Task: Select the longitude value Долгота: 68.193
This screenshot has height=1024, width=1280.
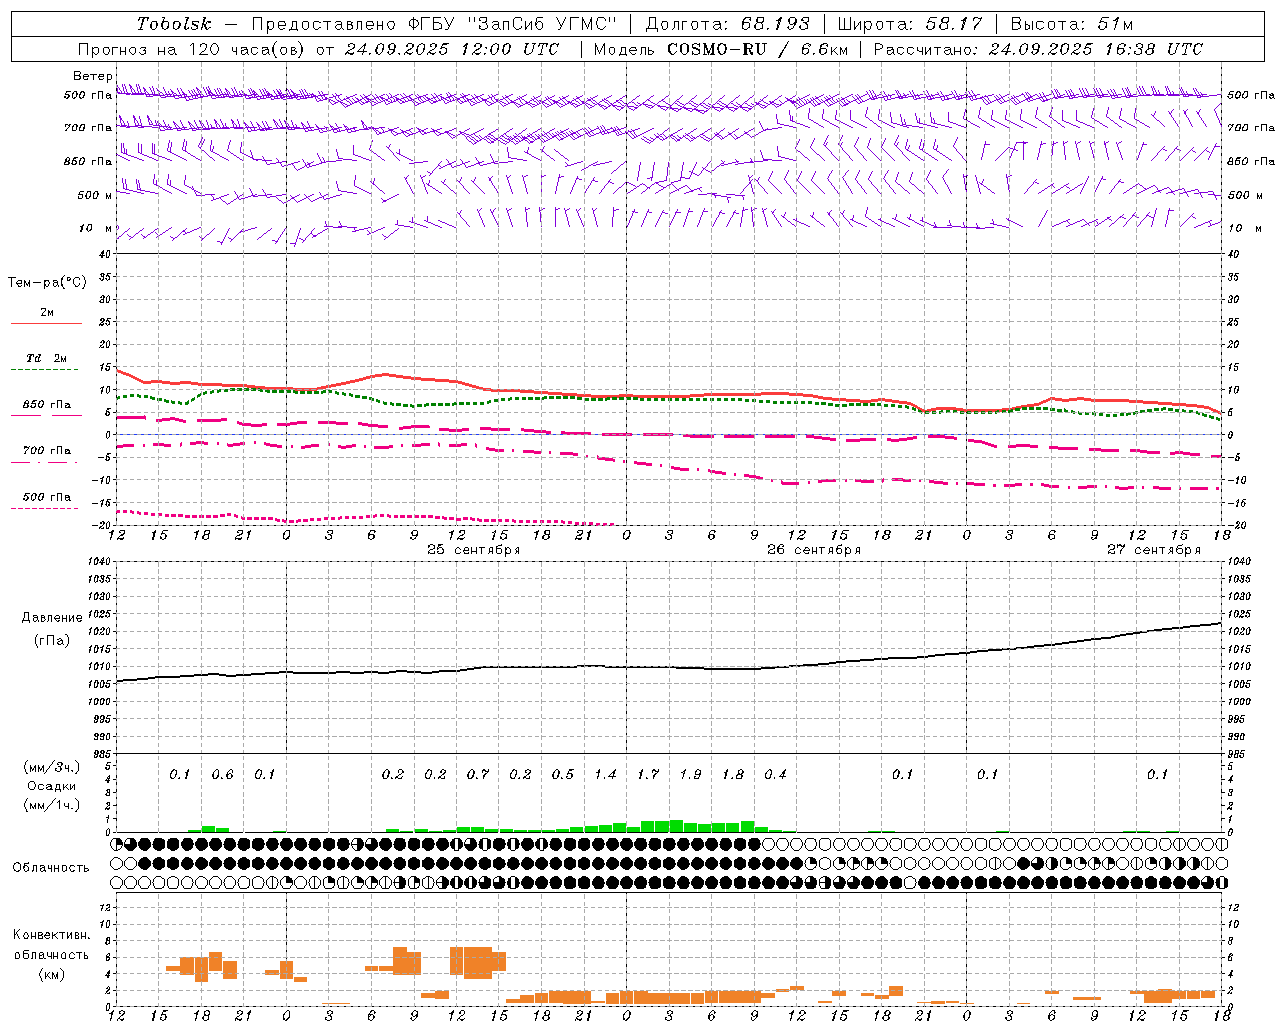Action: click(x=727, y=24)
